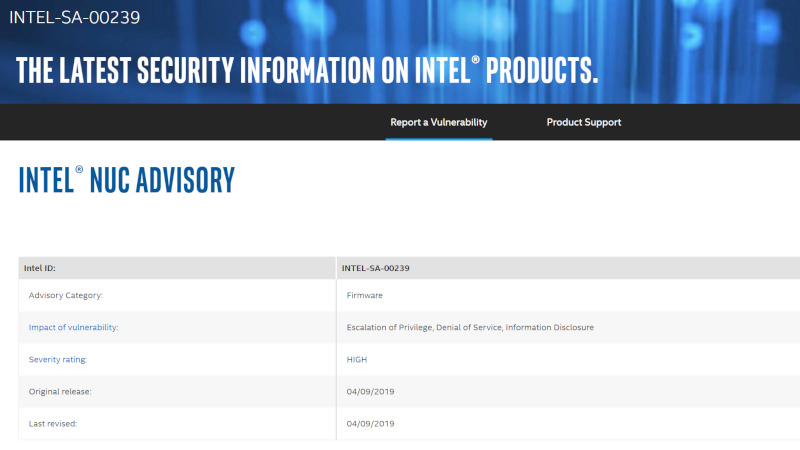Select the Last revised date value
Screen dimensions: 800x450
tap(370, 423)
